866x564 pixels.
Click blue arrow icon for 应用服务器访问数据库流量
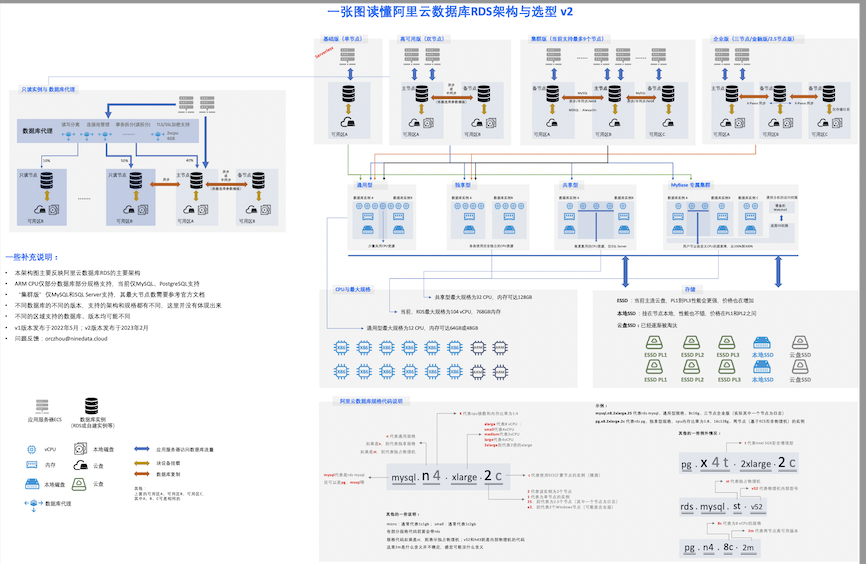tap(142, 449)
